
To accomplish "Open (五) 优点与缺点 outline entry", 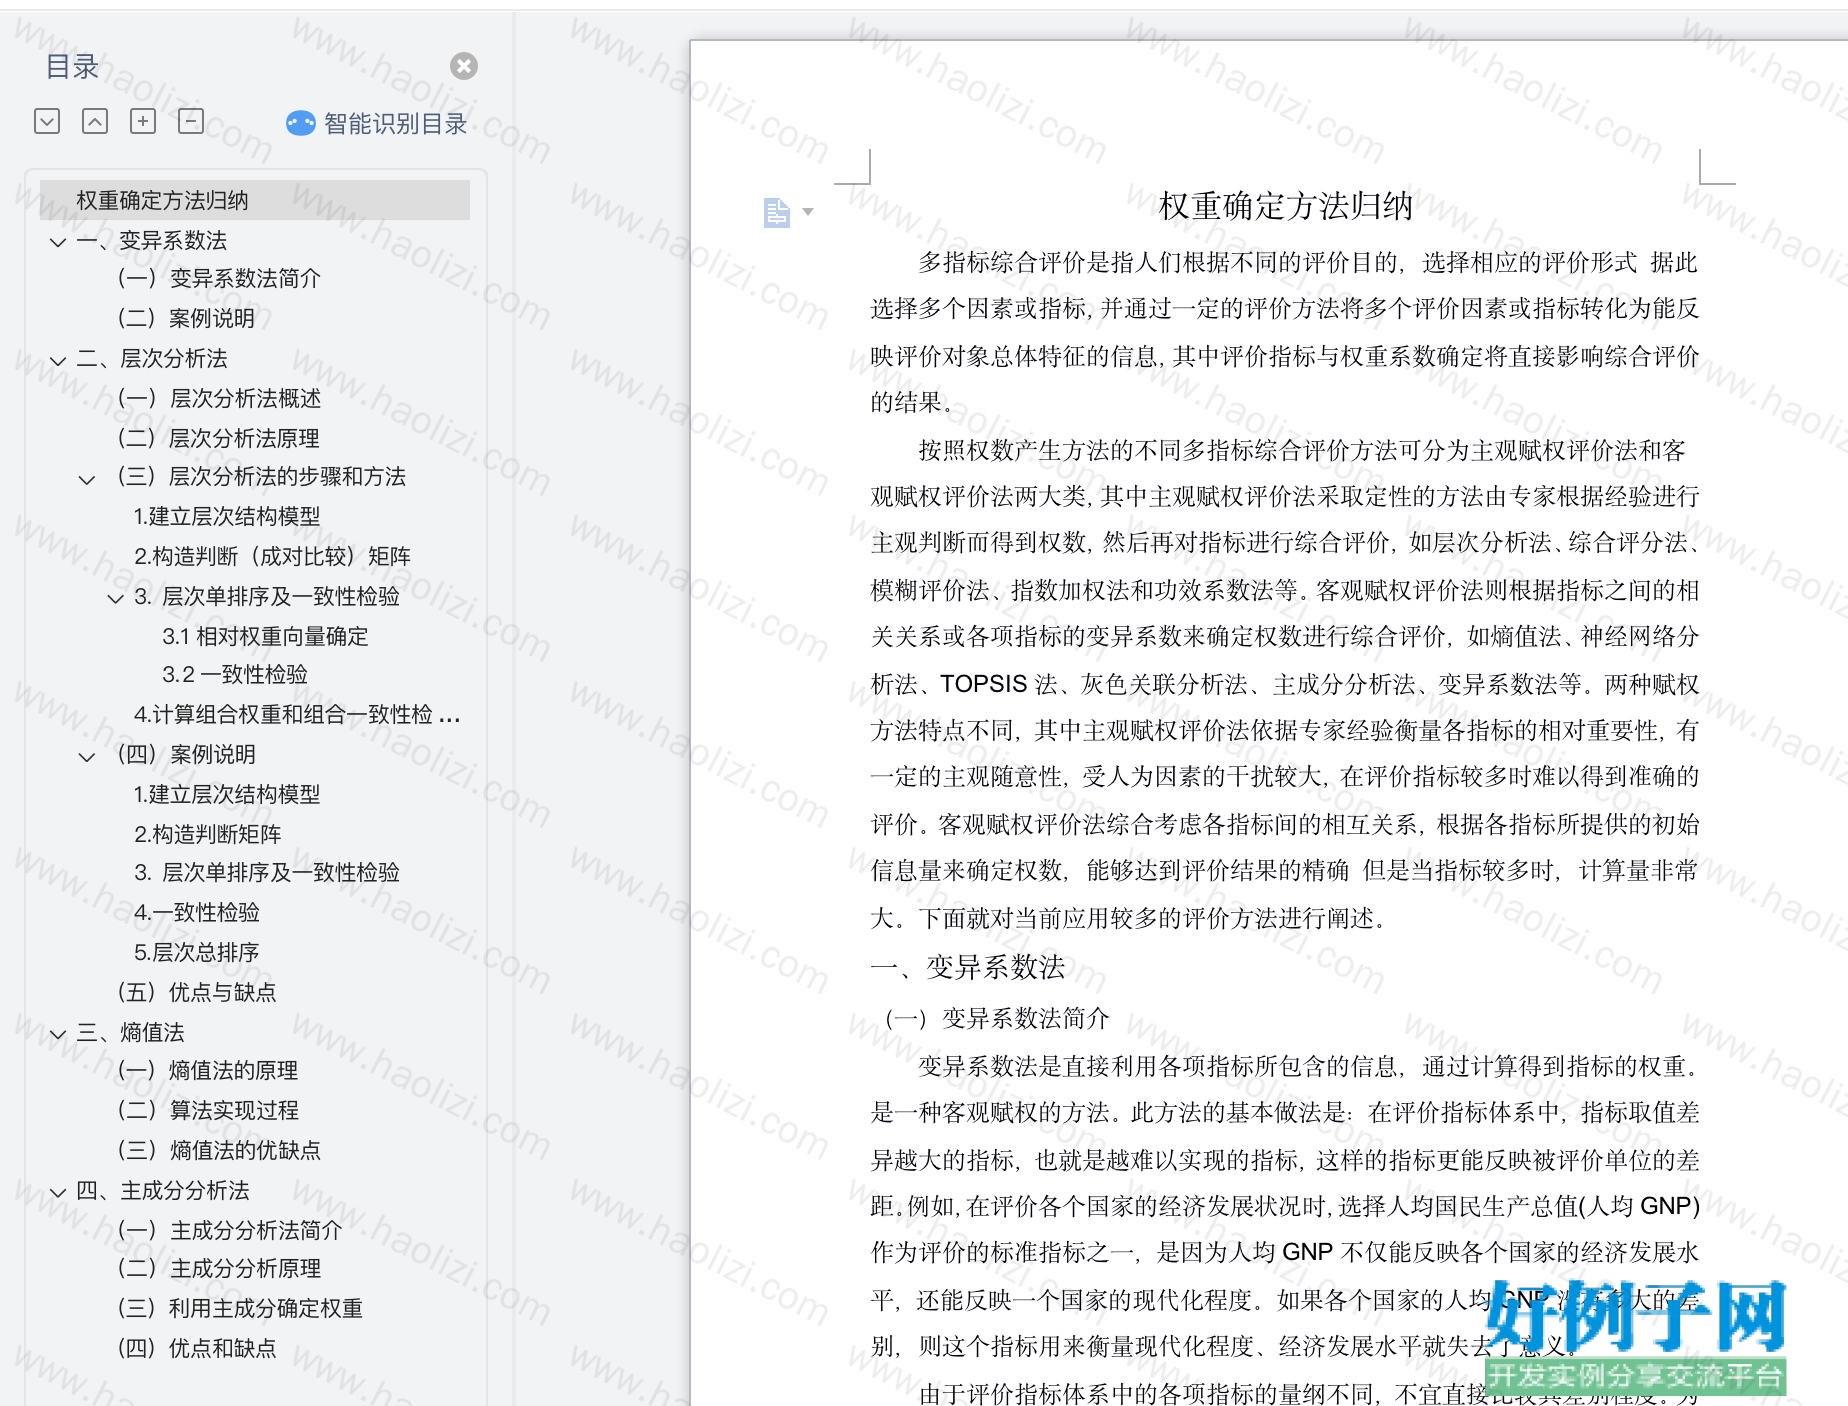I will (x=196, y=992).
